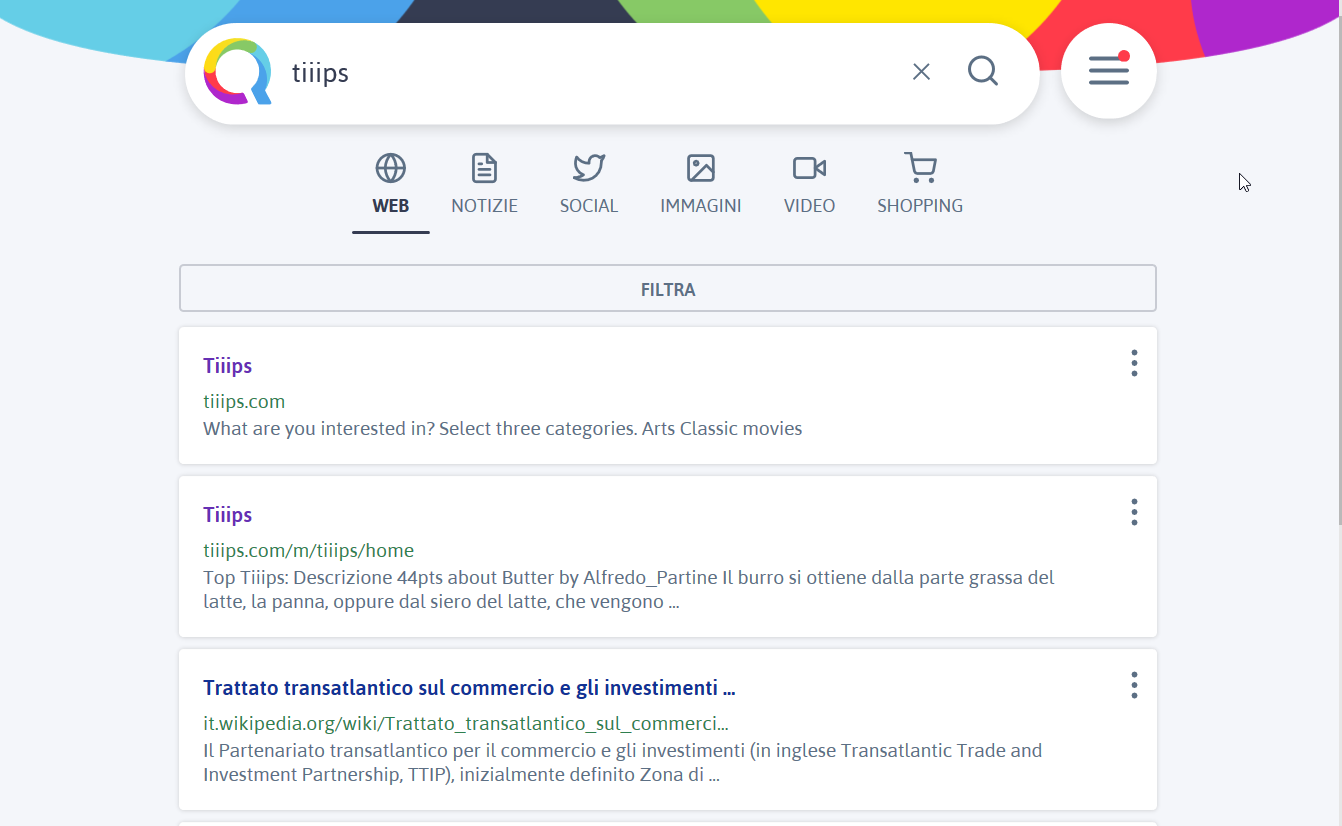Screen dimensions: 1342x826
Task: Open options menu for first Tiiips result
Action: click(x=1133, y=363)
